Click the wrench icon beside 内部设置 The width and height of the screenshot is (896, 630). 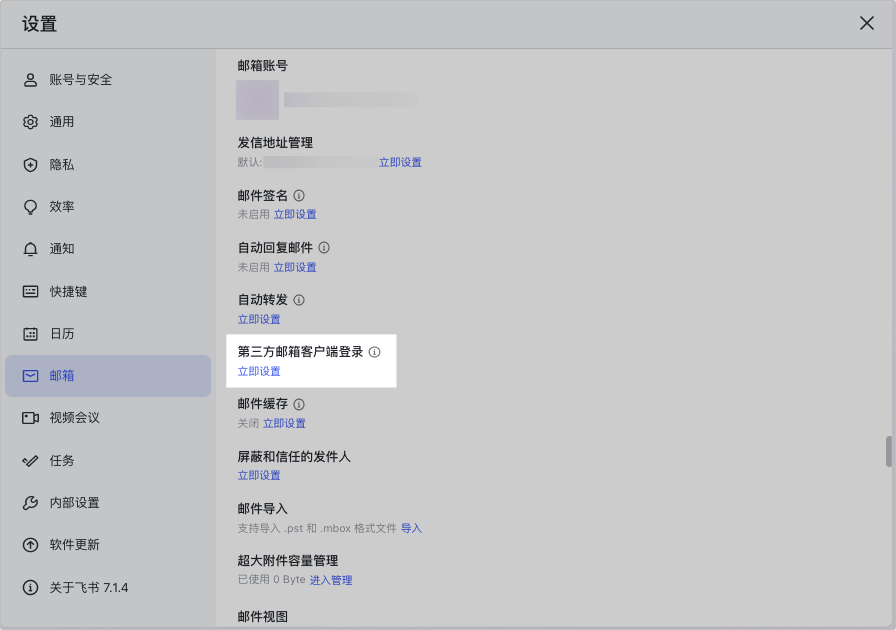[30, 503]
